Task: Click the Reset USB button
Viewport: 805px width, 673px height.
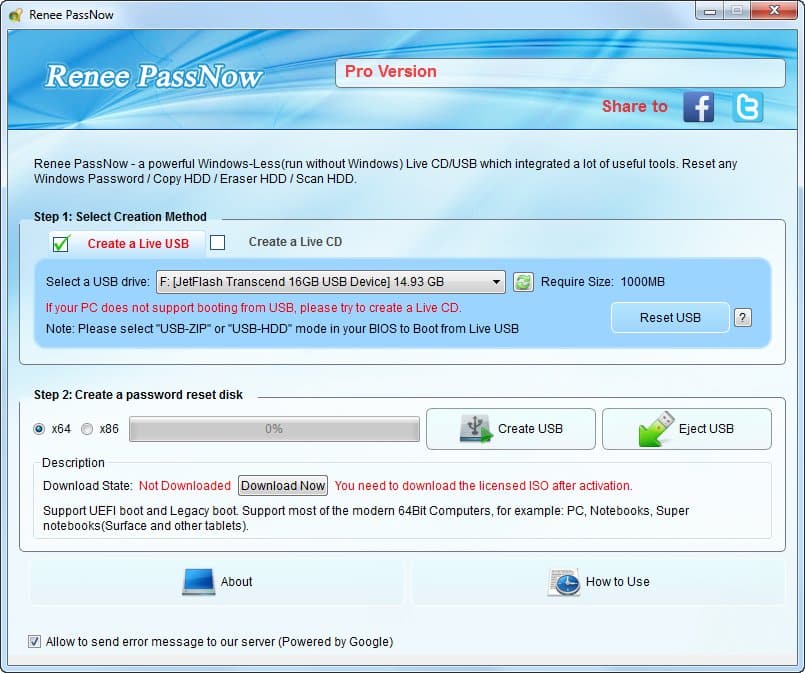Action: click(x=670, y=318)
